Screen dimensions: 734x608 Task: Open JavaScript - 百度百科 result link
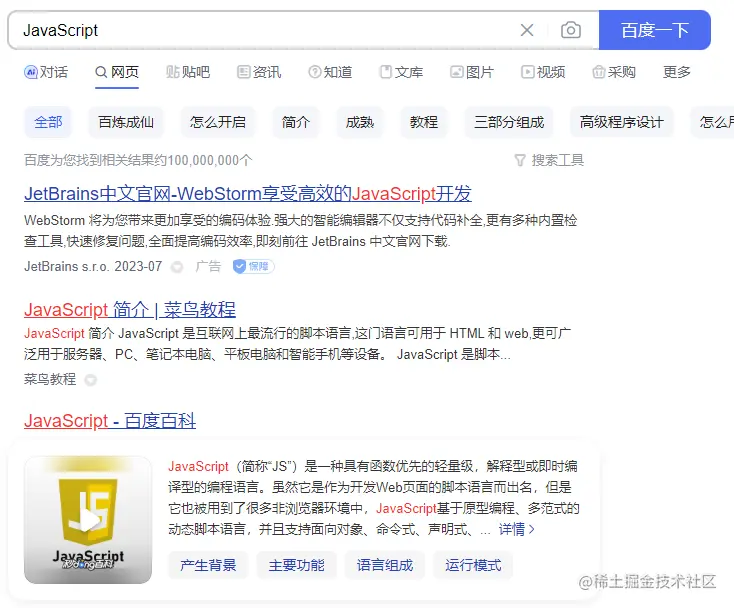point(110,420)
